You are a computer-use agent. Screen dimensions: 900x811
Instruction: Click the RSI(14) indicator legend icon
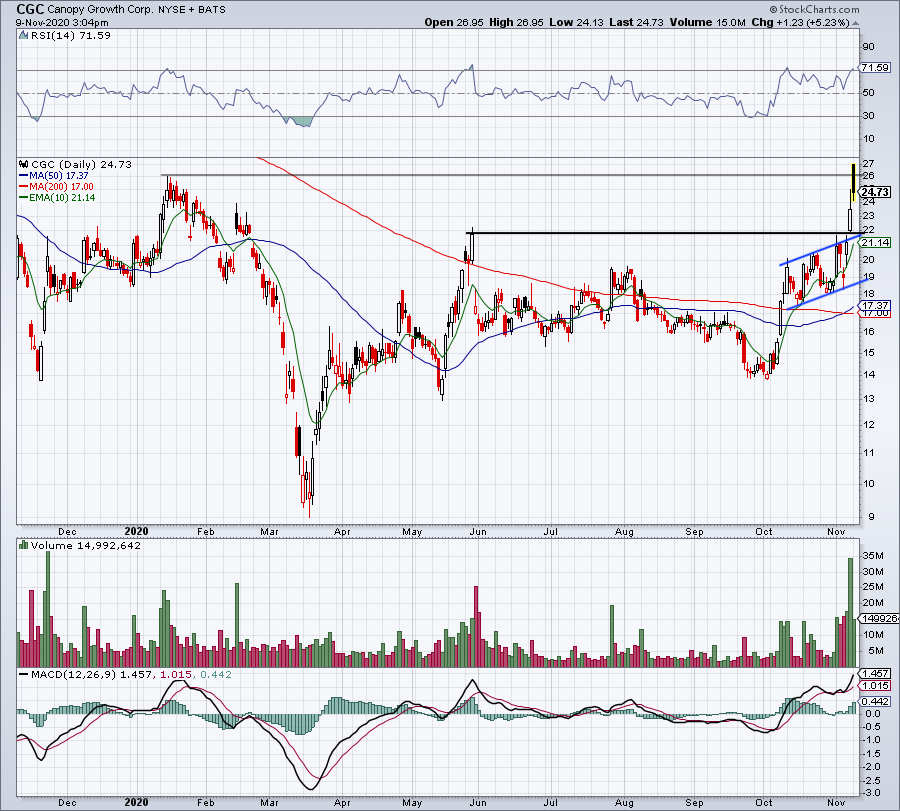(23, 36)
